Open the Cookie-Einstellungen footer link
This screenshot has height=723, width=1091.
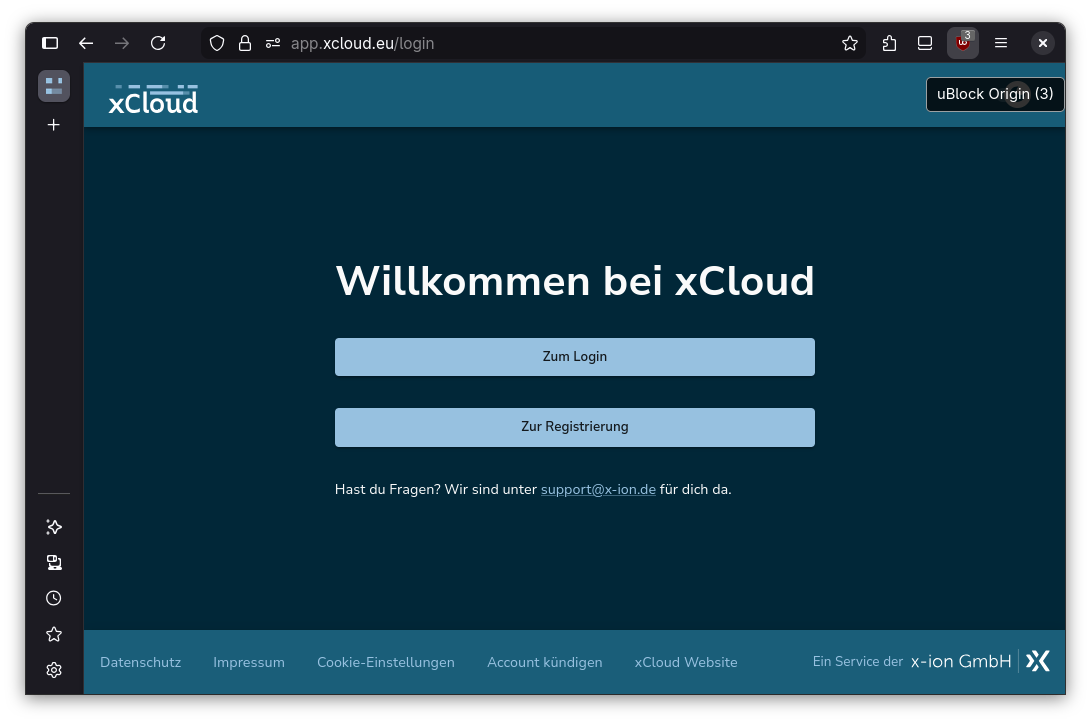point(386,662)
